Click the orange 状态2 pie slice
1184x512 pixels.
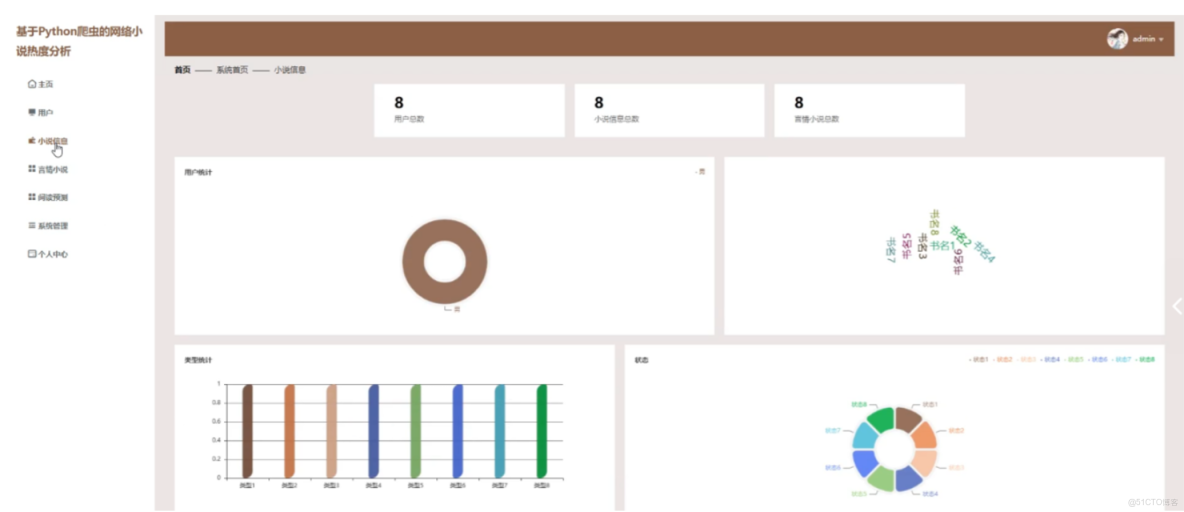coord(924,436)
